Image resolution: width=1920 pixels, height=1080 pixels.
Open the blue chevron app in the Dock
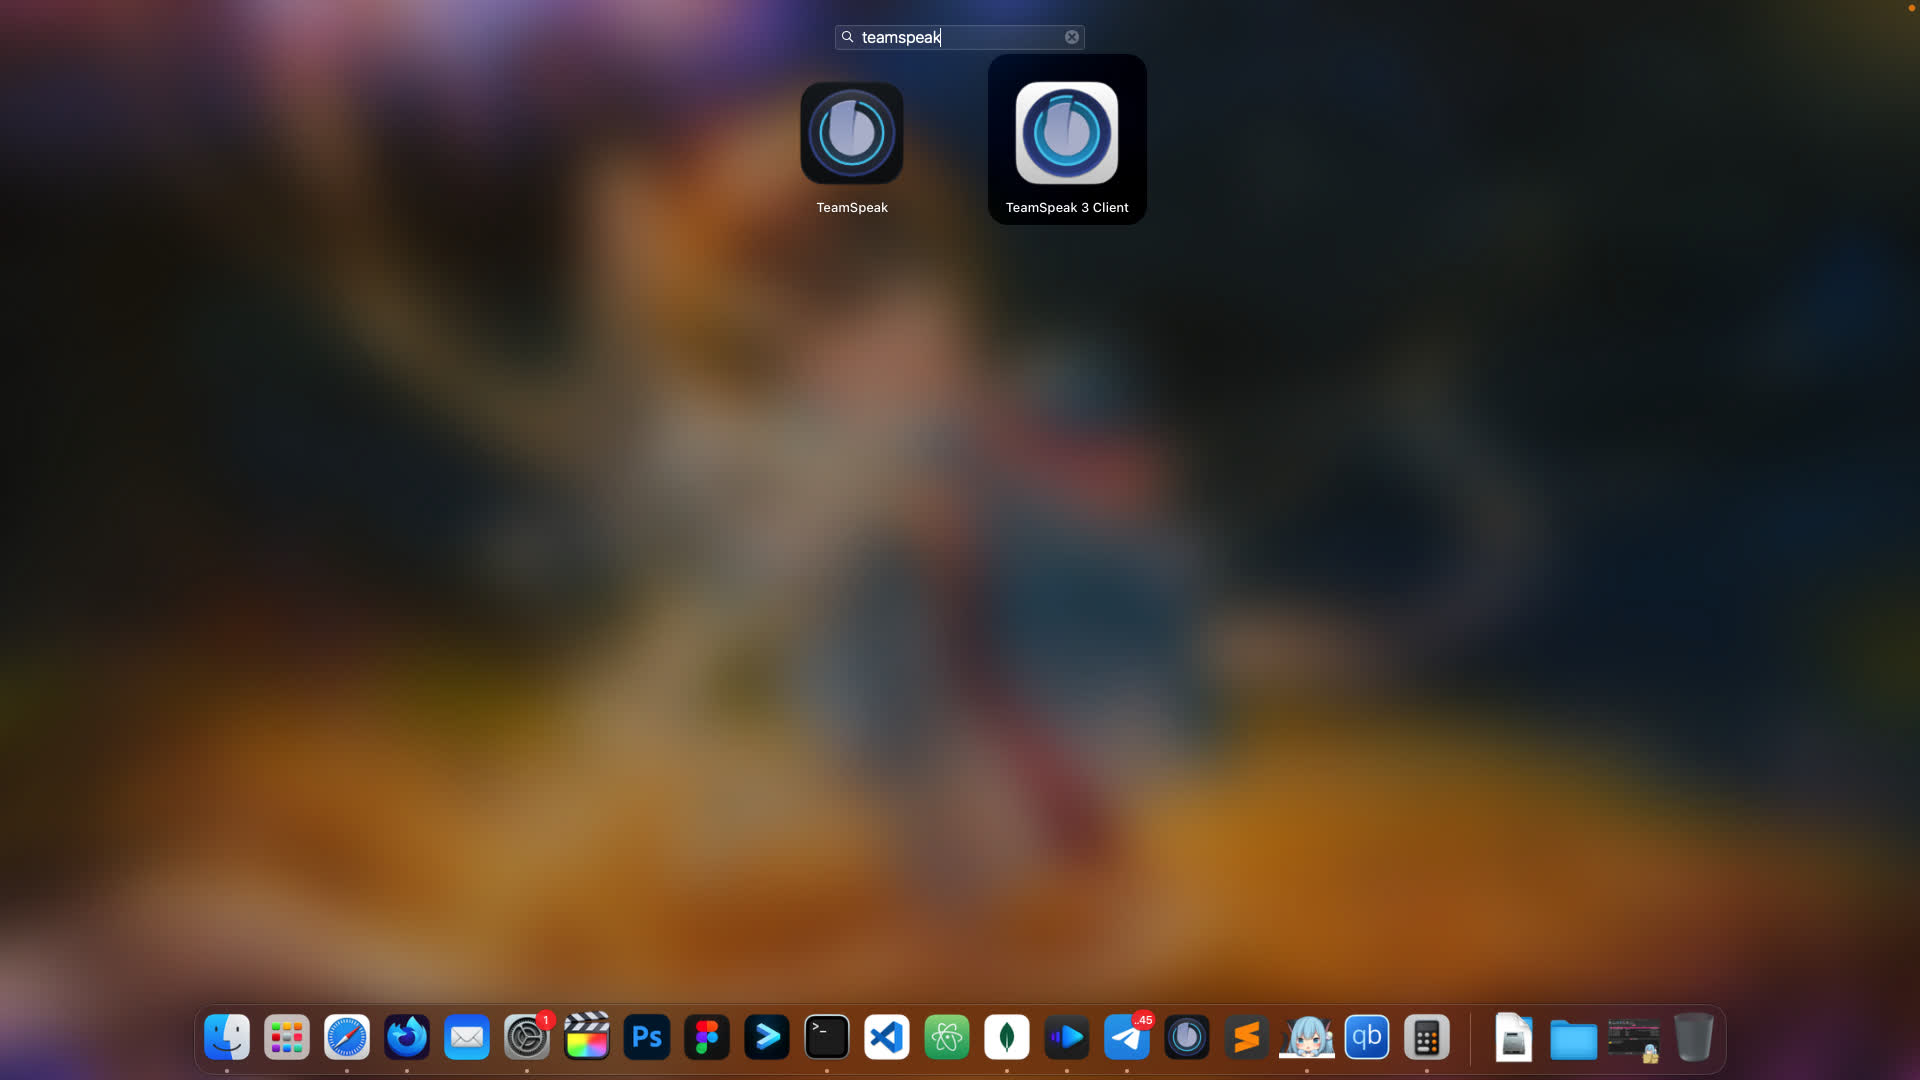point(767,1037)
